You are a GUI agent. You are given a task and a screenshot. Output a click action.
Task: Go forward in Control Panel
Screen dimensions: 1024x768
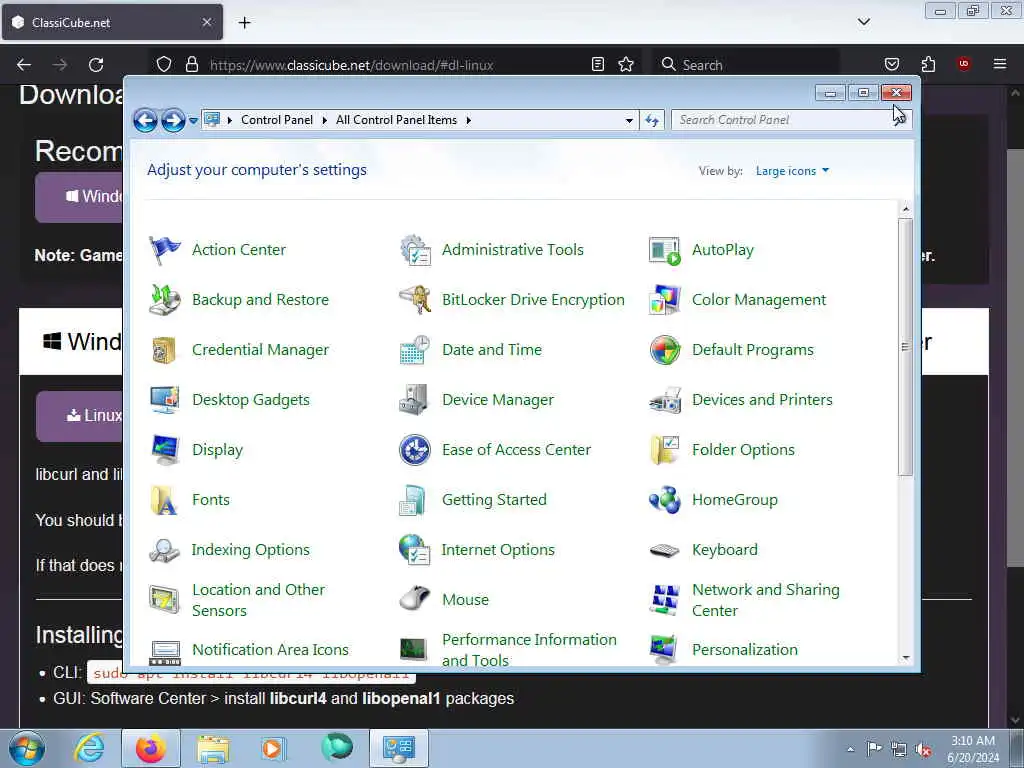click(173, 120)
